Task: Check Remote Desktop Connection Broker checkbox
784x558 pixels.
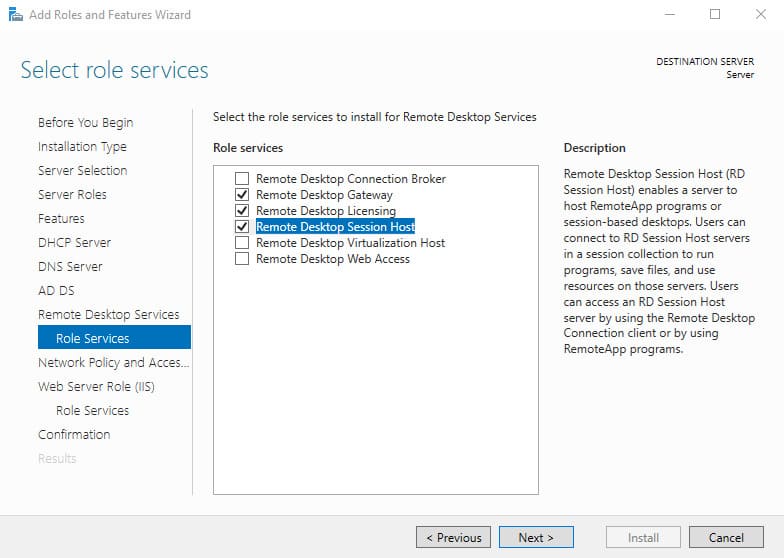Action: pos(242,179)
